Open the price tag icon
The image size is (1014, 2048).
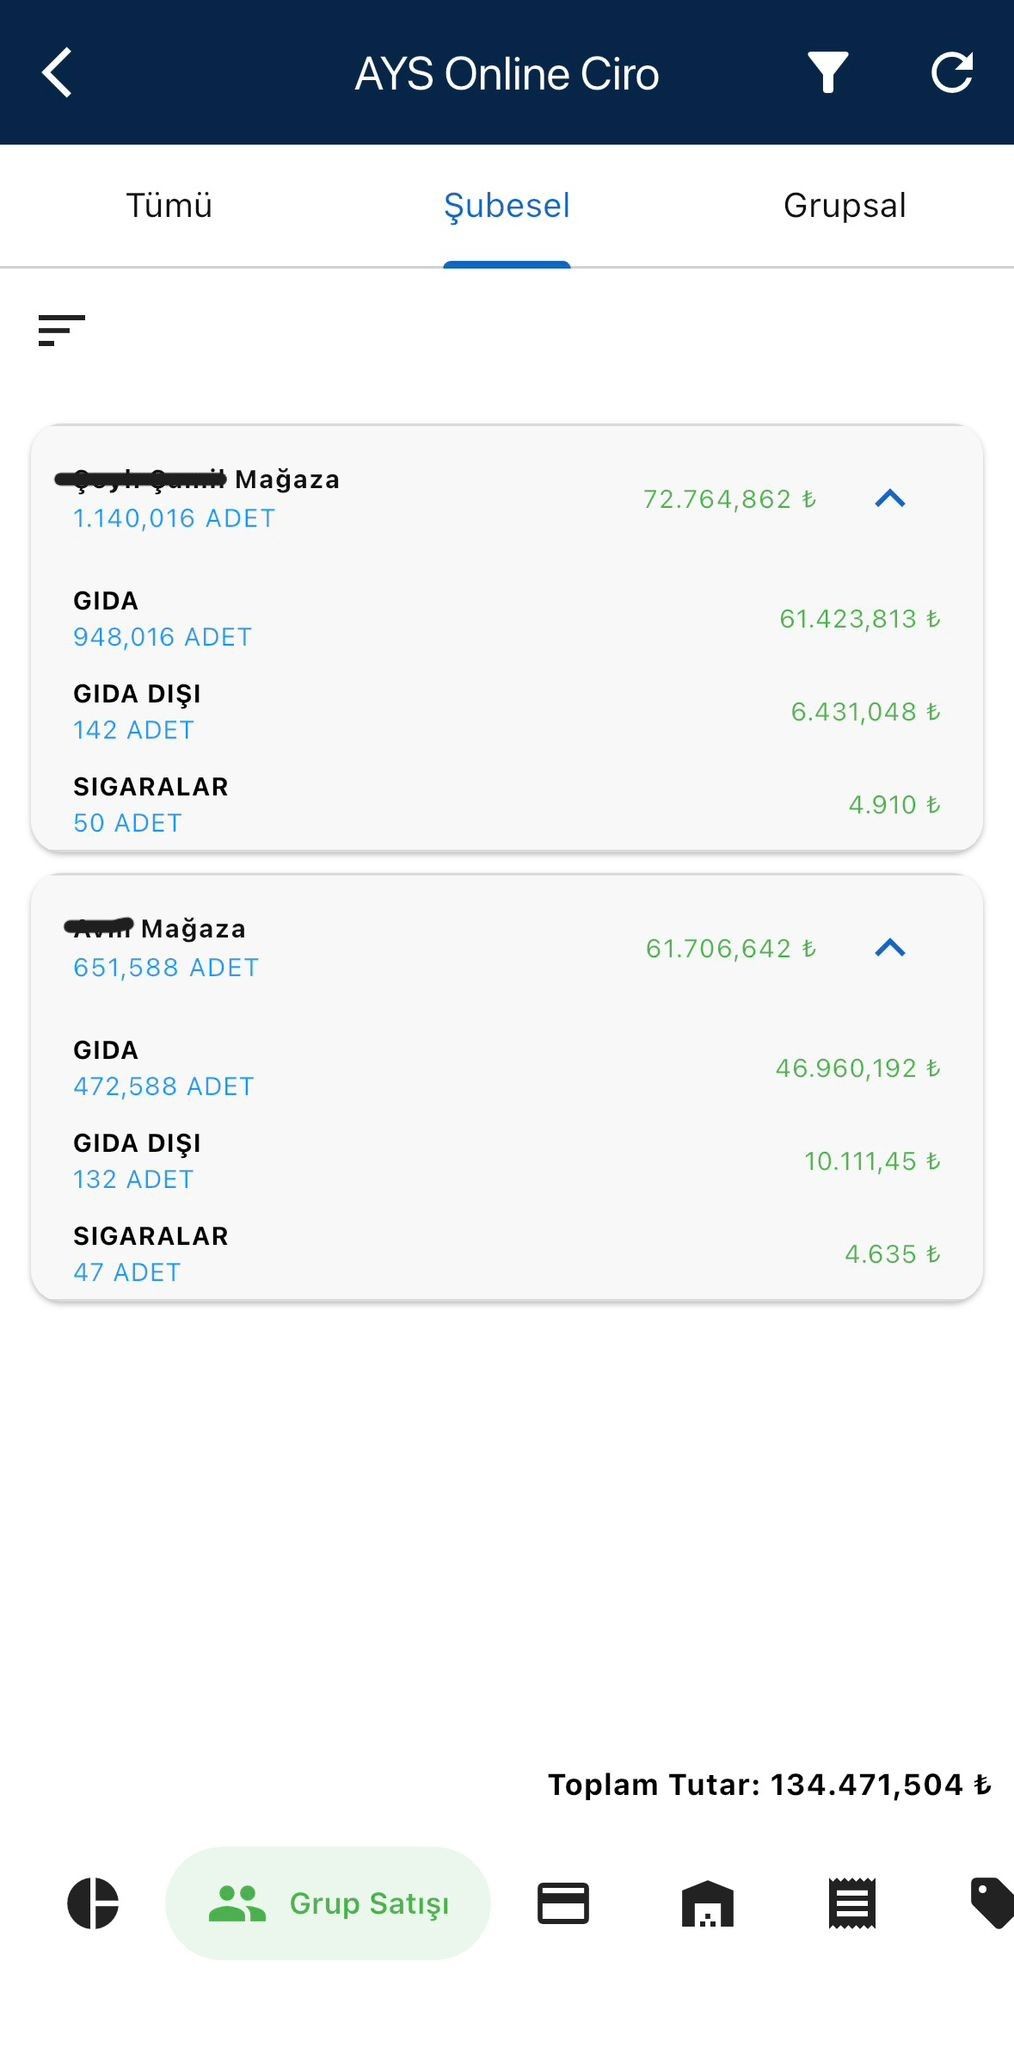point(991,1903)
